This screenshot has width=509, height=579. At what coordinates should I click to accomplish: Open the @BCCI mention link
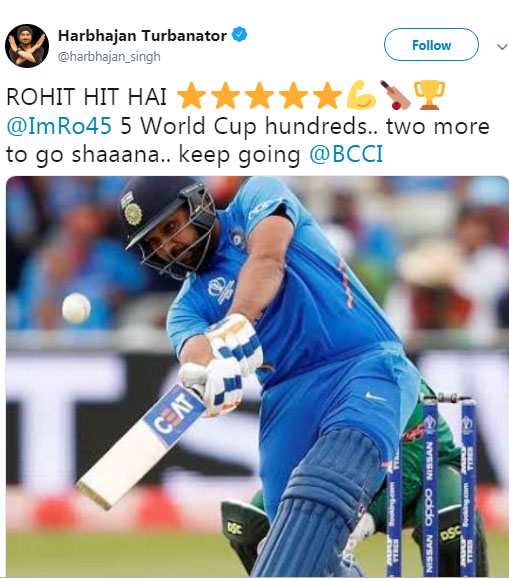pyautogui.click(x=346, y=154)
